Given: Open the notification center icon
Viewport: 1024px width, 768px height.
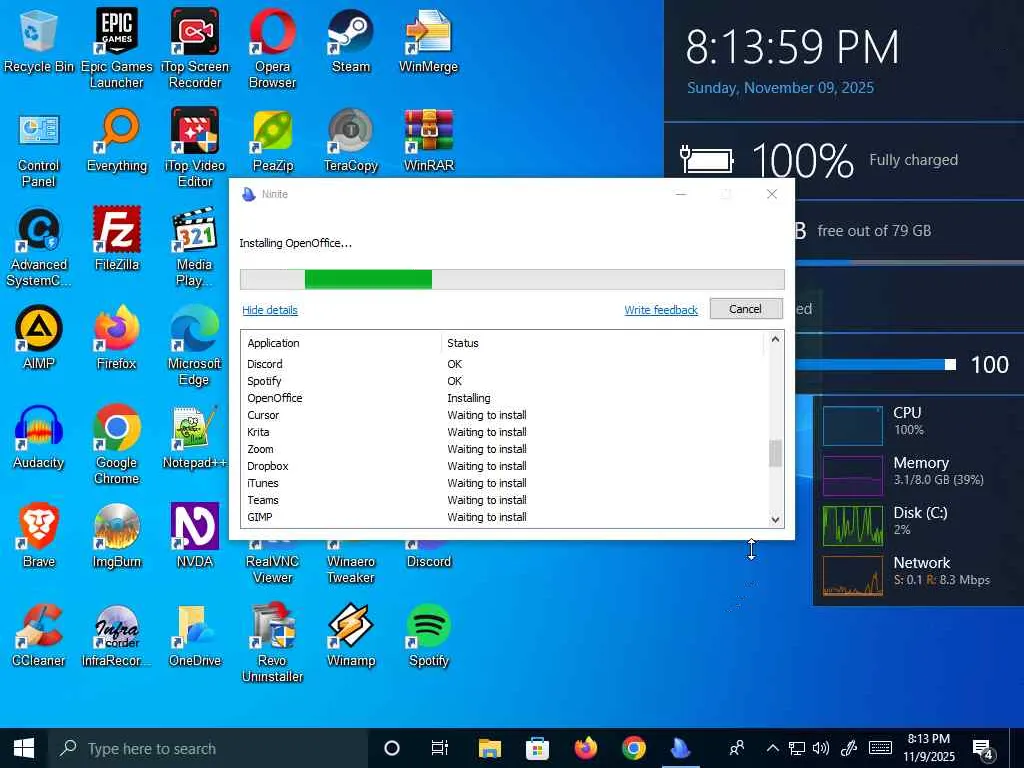Looking at the screenshot, I should (x=983, y=748).
